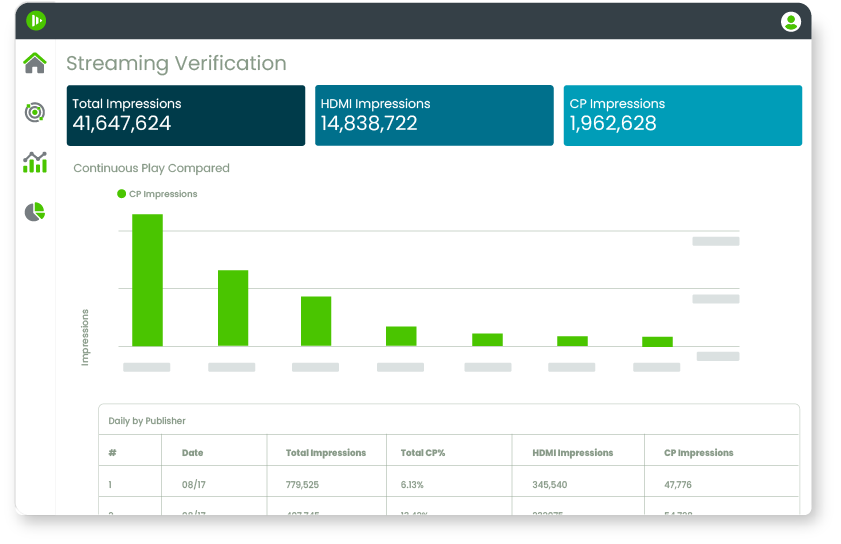This screenshot has width=841, height=544.
Task: Click the Streaming Verification page title
Action: [176, 64]
